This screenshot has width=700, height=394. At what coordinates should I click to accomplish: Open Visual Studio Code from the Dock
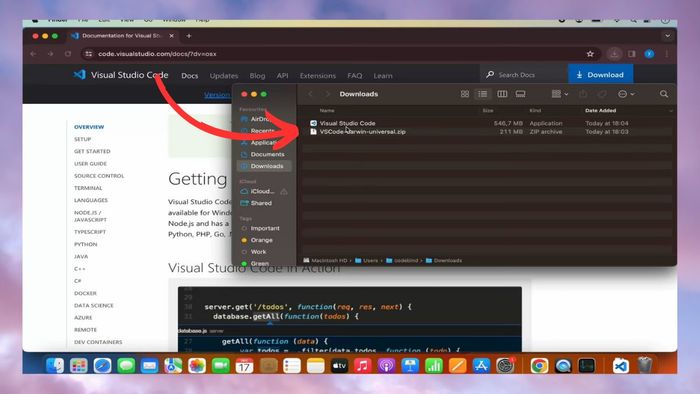point(621,366)
